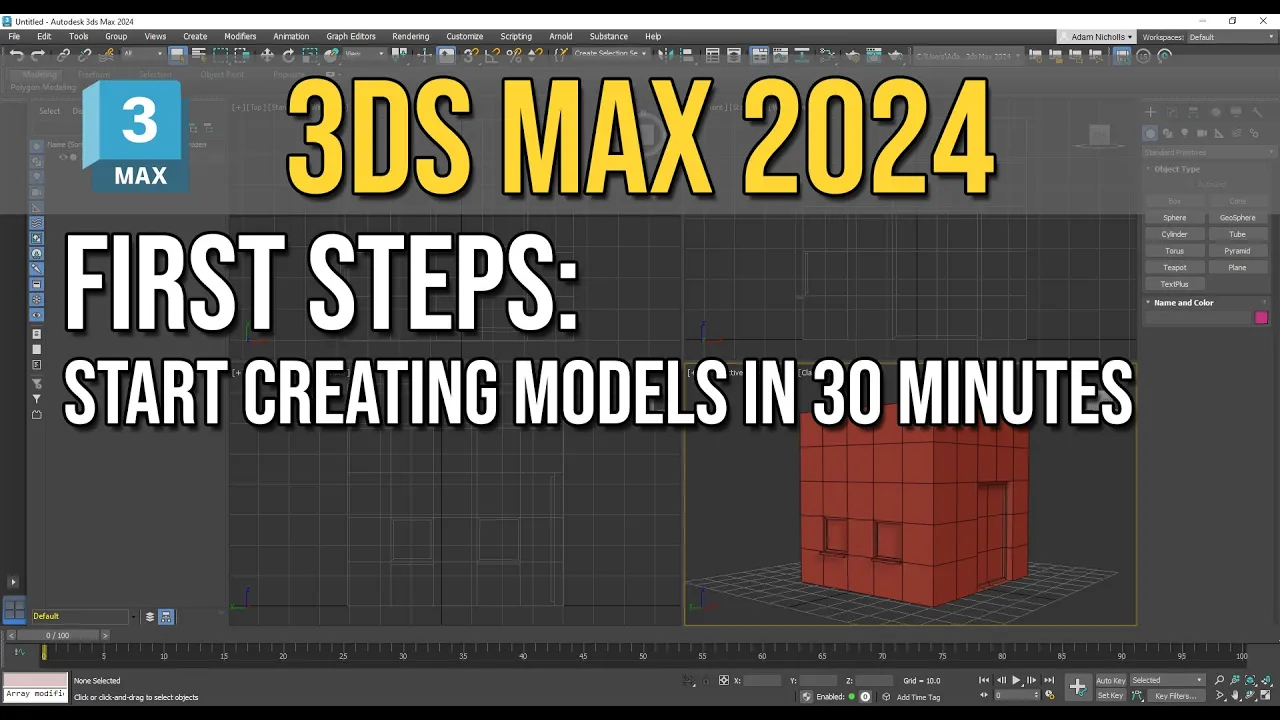Open the Scripting menu
Image resolution: width=1280 pixels, height=720 pixels.
click(516, 37)
